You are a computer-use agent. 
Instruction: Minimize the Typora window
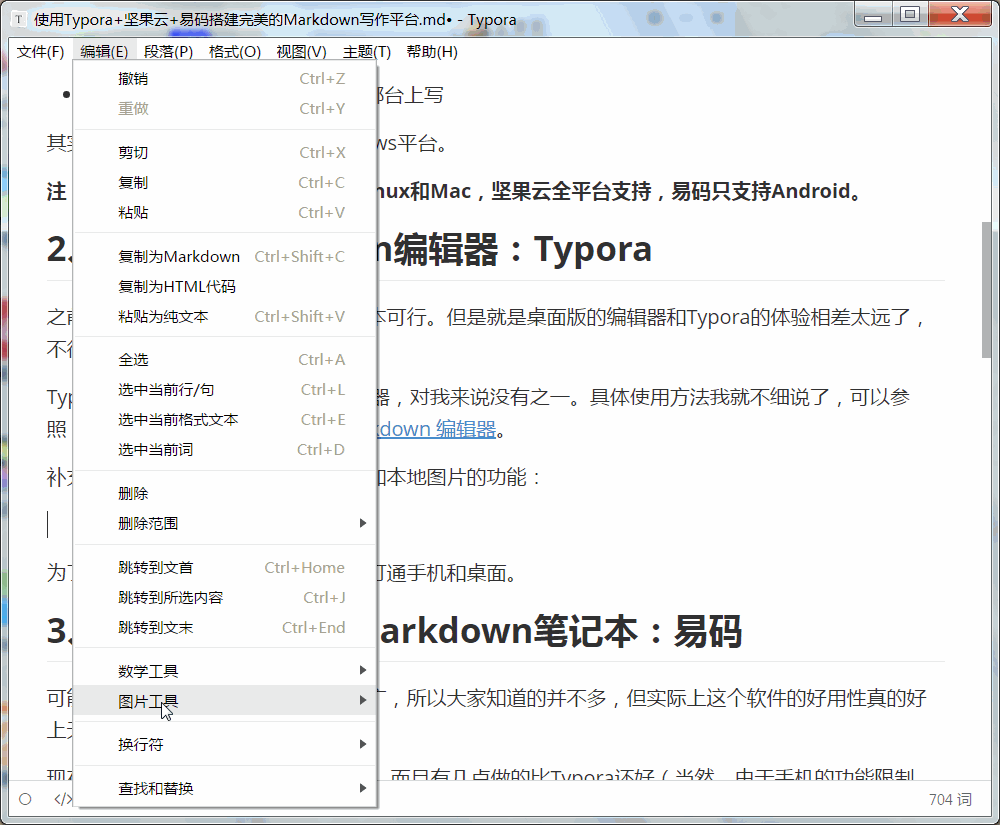pos(873,15)
